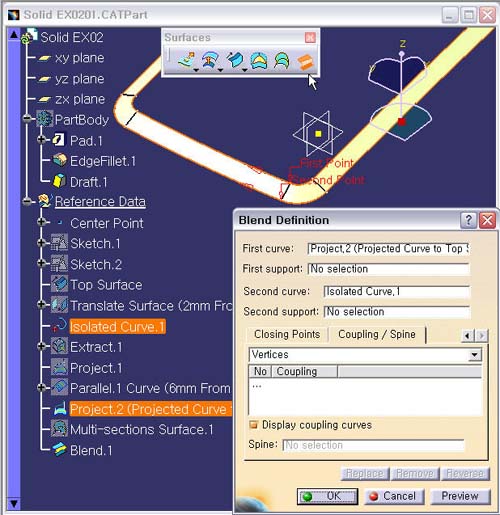Select the Multi-sections surface tool icon
Image resolution: width=500 pixels, height=515 pixels.
(x=282, y=61)
